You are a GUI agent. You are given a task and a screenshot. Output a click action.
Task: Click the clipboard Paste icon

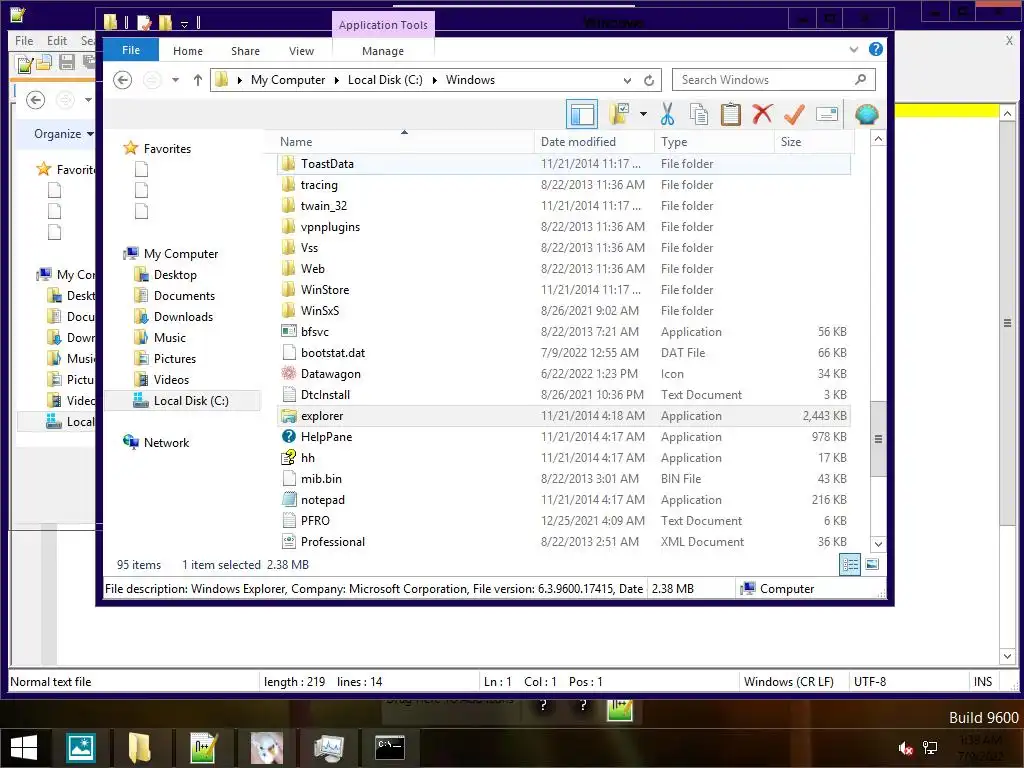(x=731, y=114)
